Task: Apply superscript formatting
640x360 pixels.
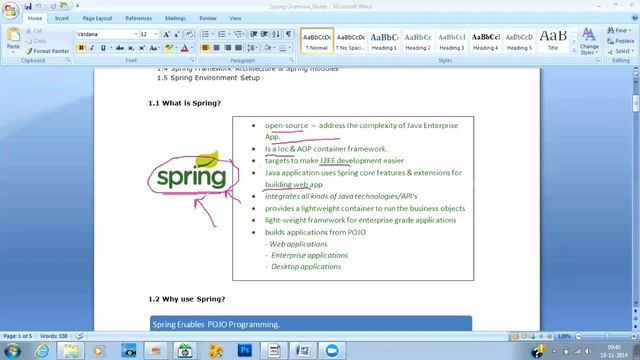Action: tap(142, 48)
